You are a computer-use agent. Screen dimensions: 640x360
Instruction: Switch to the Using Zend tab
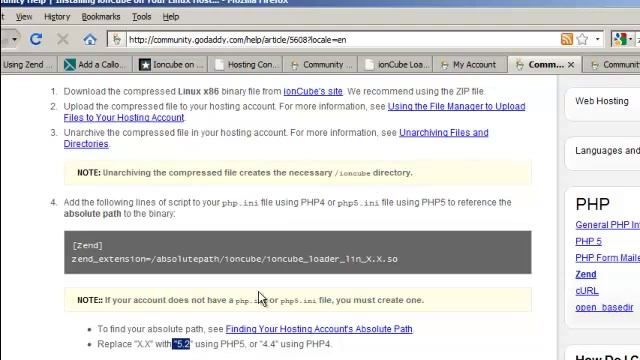(x=28, y=64)
